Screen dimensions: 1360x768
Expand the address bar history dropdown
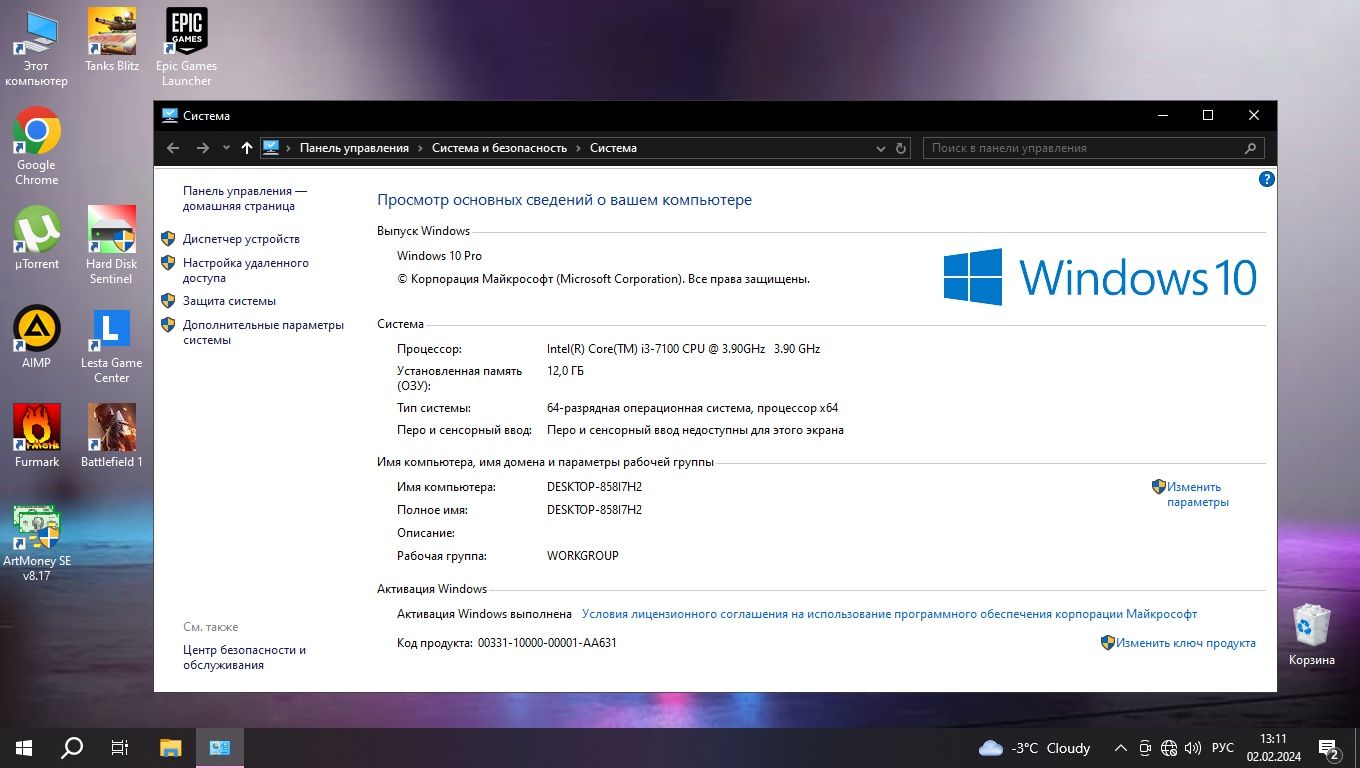point(880,148)
